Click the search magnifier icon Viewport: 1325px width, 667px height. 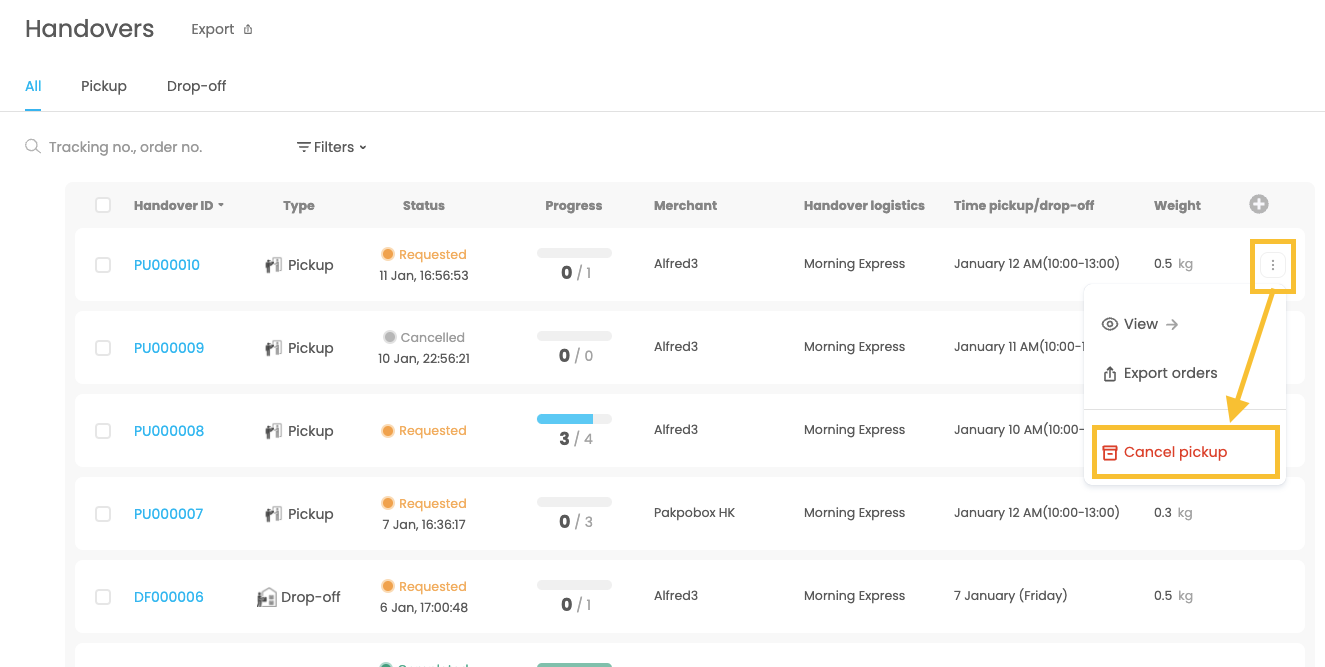pyautogui.click(x=33, y=147)
